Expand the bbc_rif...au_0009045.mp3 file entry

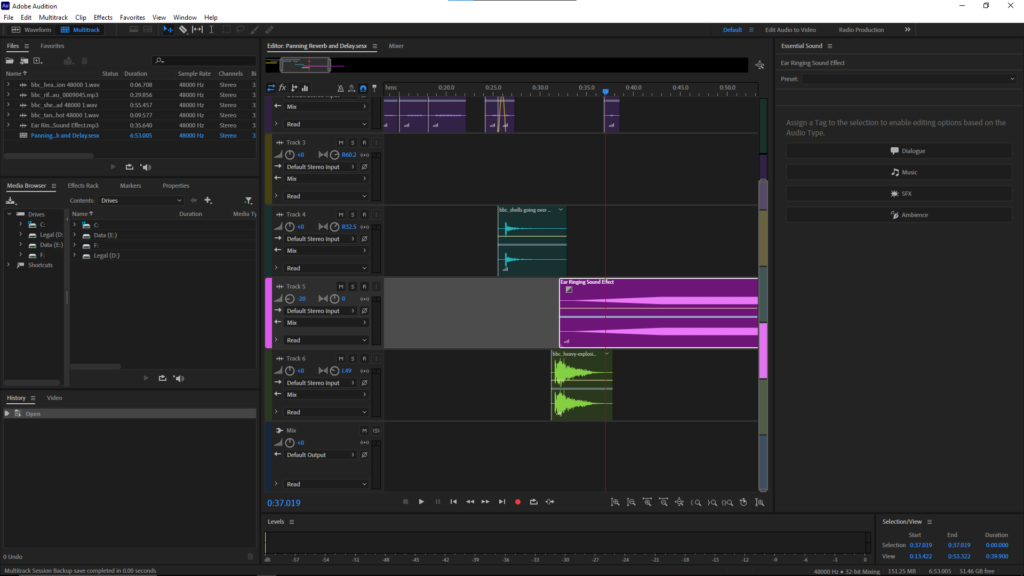[x=8, y=95]
